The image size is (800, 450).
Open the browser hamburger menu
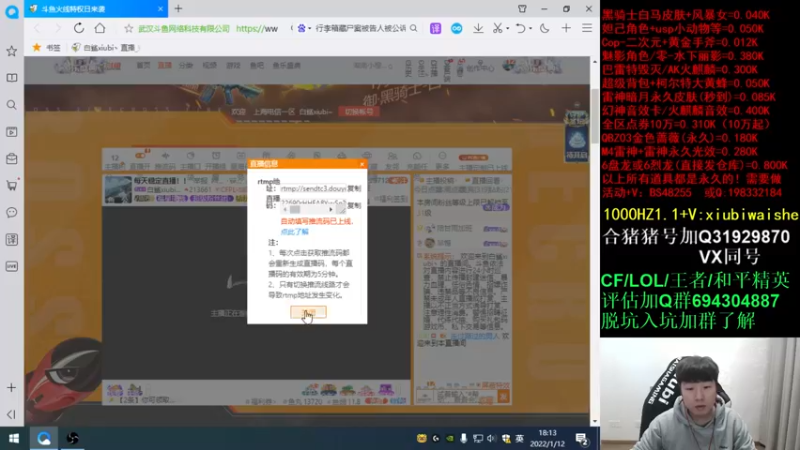point(587,29)
